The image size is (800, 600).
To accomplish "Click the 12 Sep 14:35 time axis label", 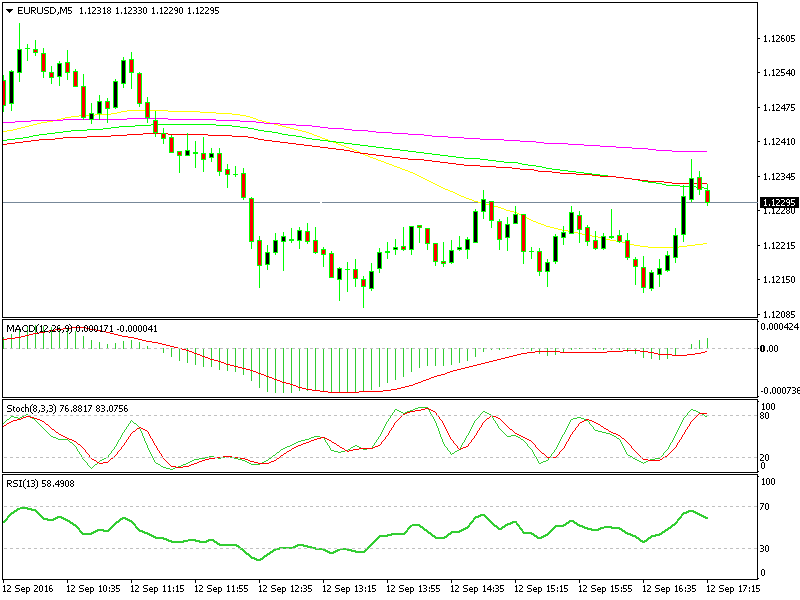I will pyautogui.click(x=478, y=589).
